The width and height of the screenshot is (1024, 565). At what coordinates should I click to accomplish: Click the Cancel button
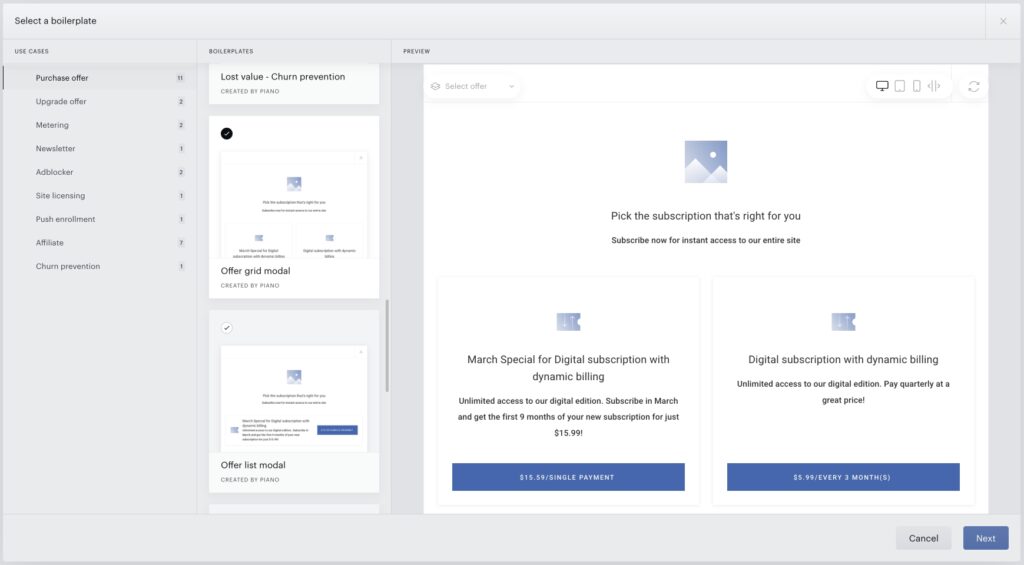point(923,538)
